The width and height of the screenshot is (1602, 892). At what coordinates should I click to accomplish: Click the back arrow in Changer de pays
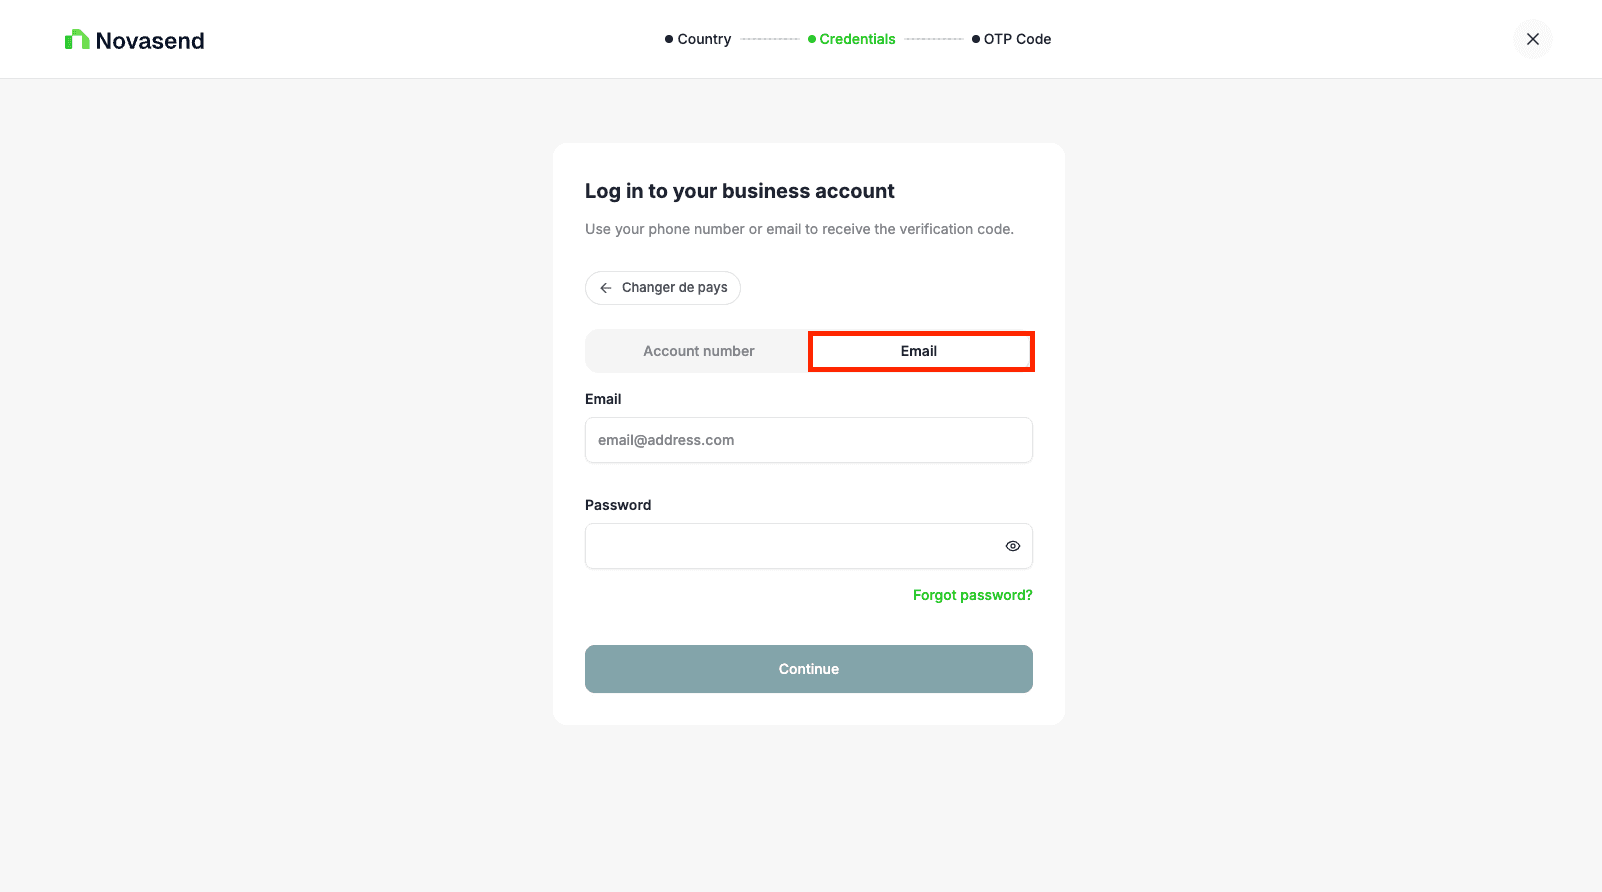click(x=605, y=288)
